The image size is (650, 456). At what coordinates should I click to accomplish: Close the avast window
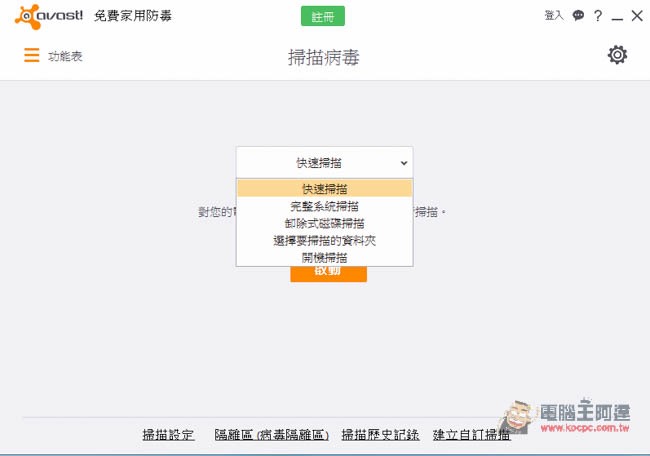click(636, 16)
